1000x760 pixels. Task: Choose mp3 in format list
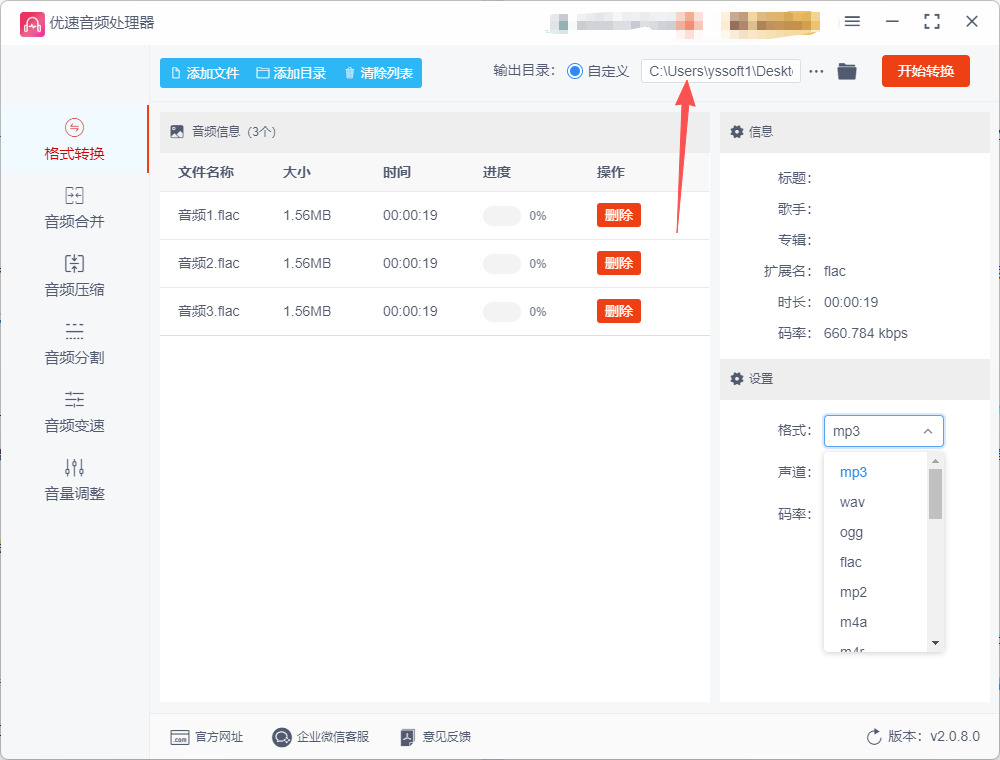[x=853, y=472]
